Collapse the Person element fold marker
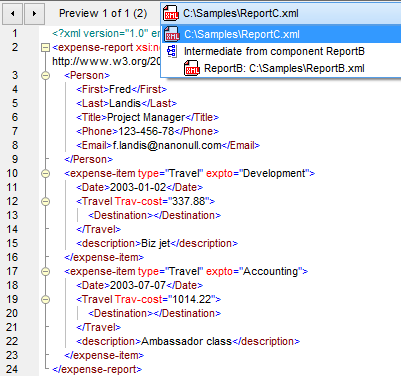Viewport: 401px width, 376px height. click(45, 76)
